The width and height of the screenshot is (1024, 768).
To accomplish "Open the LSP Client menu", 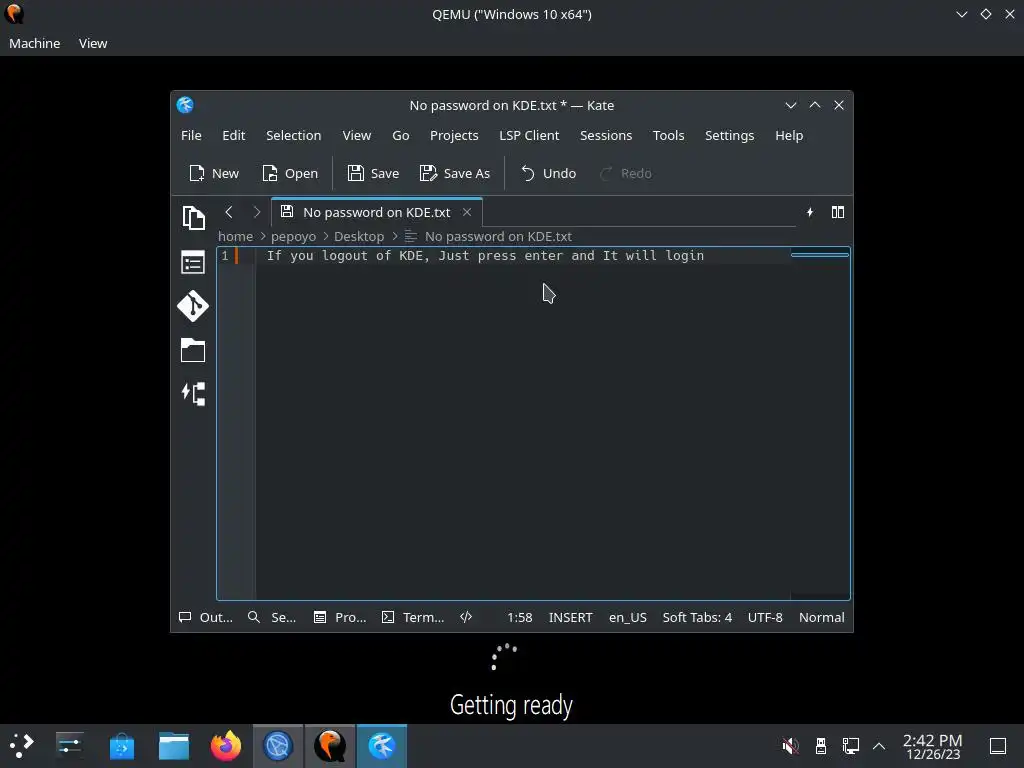I will (x=529, y=135).
